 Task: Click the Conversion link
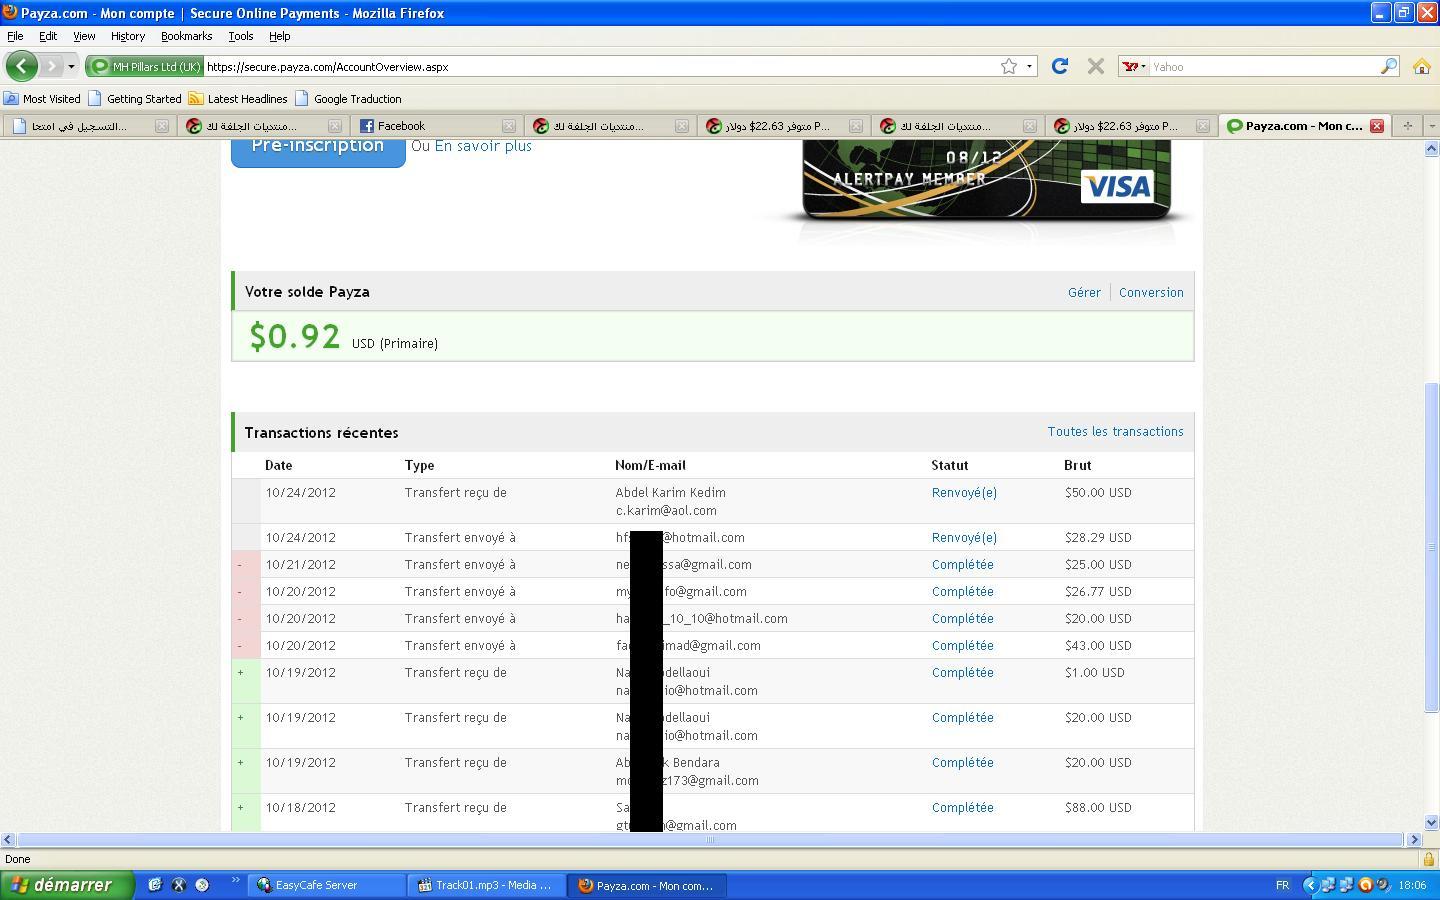[1151, 293]
